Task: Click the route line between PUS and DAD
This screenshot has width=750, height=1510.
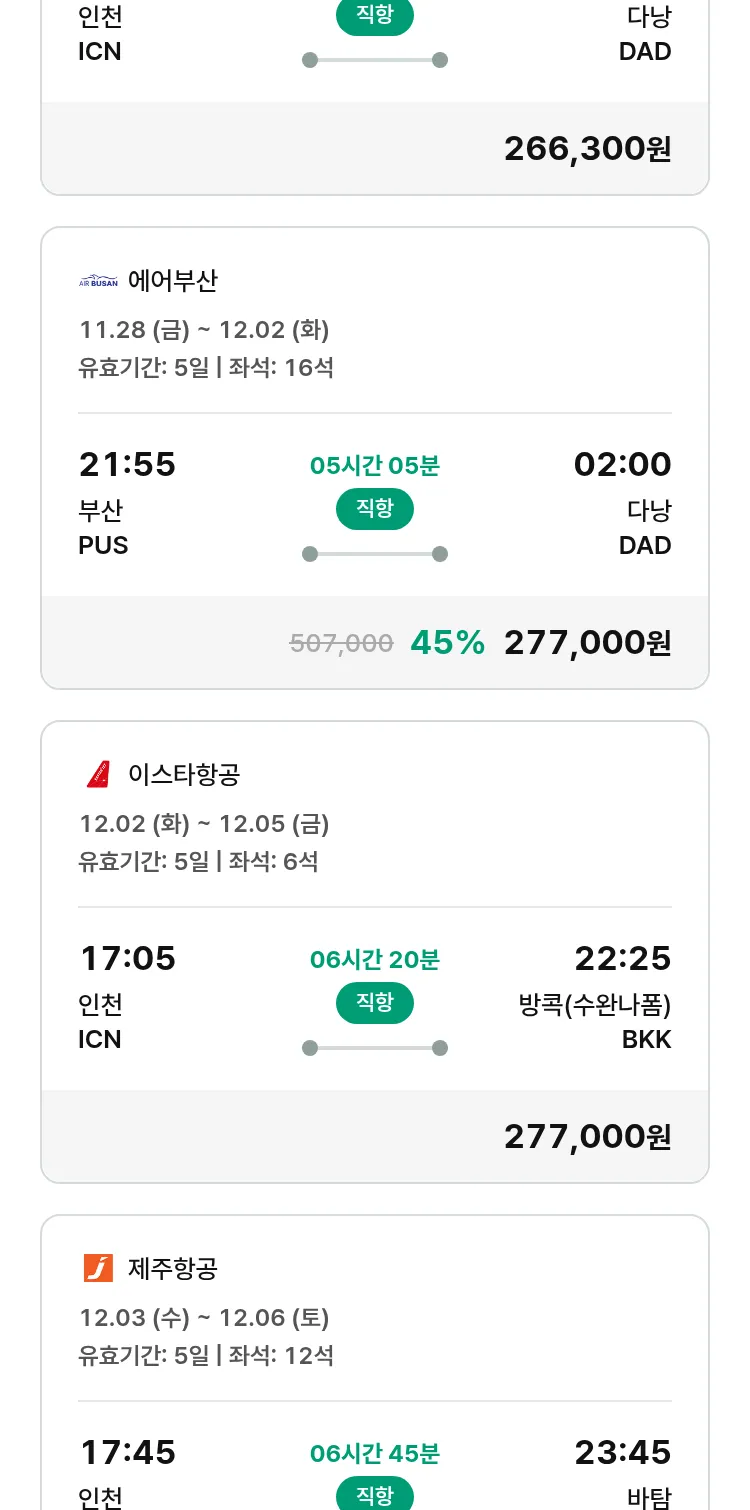Action: (375, 554)
